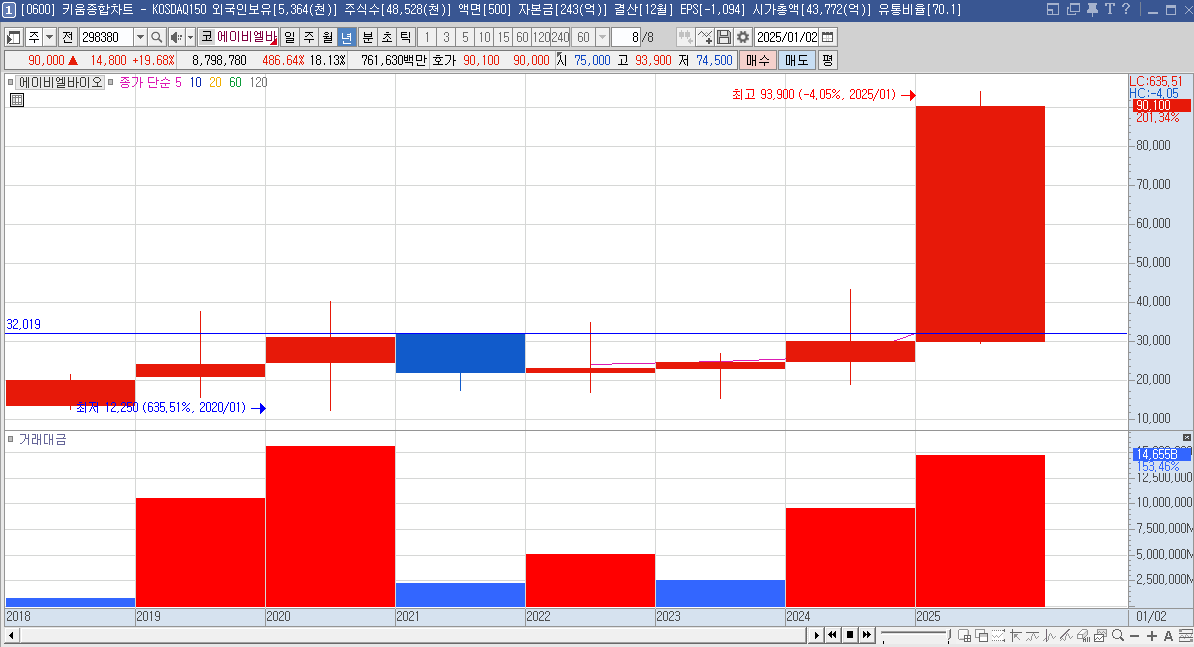Click the title bar duplicate window icon
The height and width of the screenshot is (647, 1194).
pos(1074,9)
